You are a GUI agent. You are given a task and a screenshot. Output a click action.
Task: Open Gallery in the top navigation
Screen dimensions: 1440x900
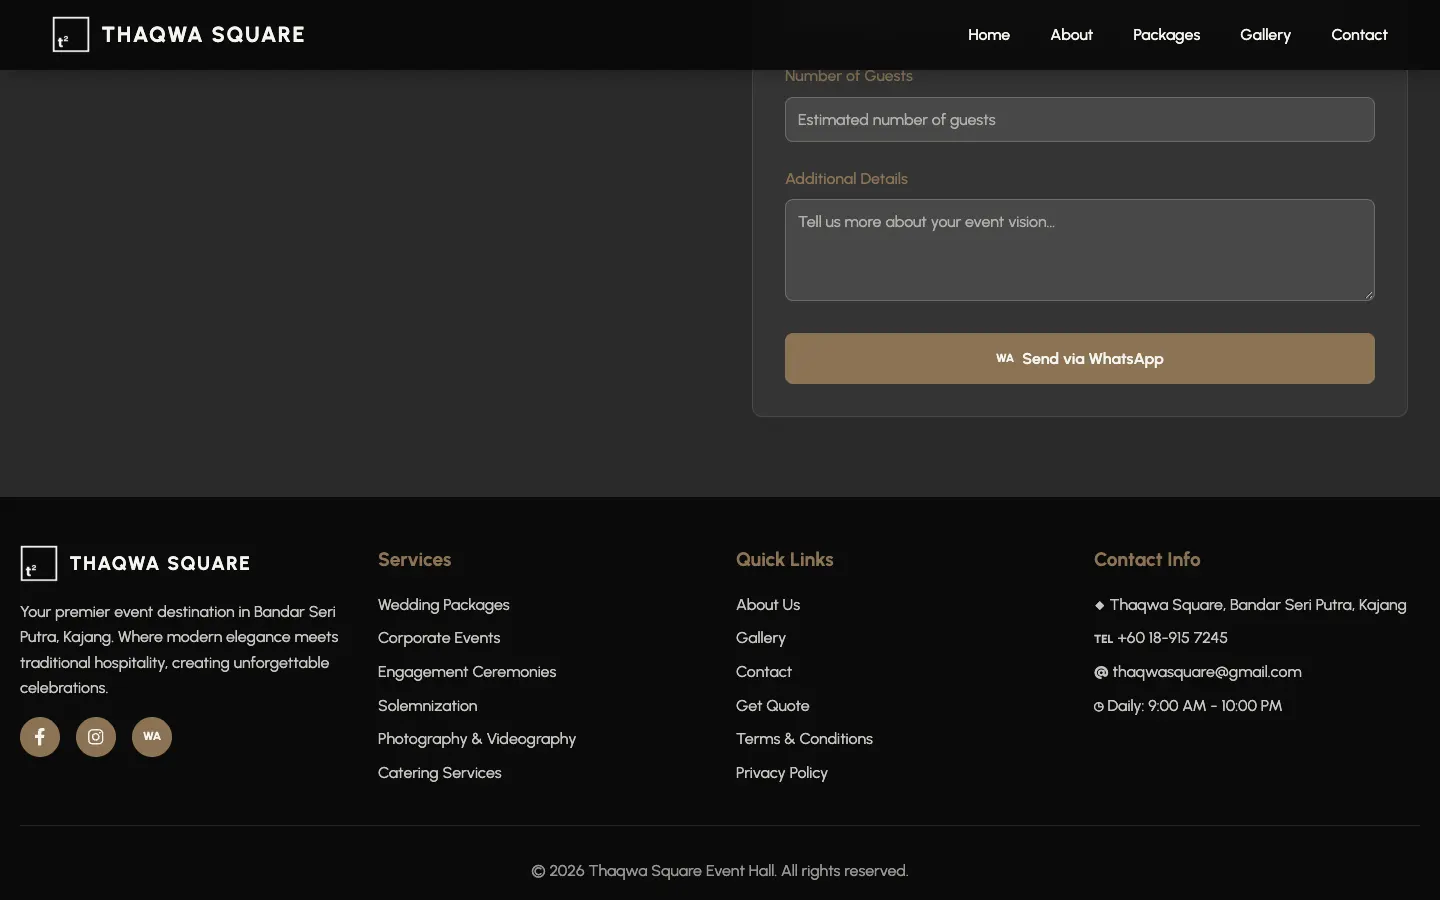(x=1265, y=35)
